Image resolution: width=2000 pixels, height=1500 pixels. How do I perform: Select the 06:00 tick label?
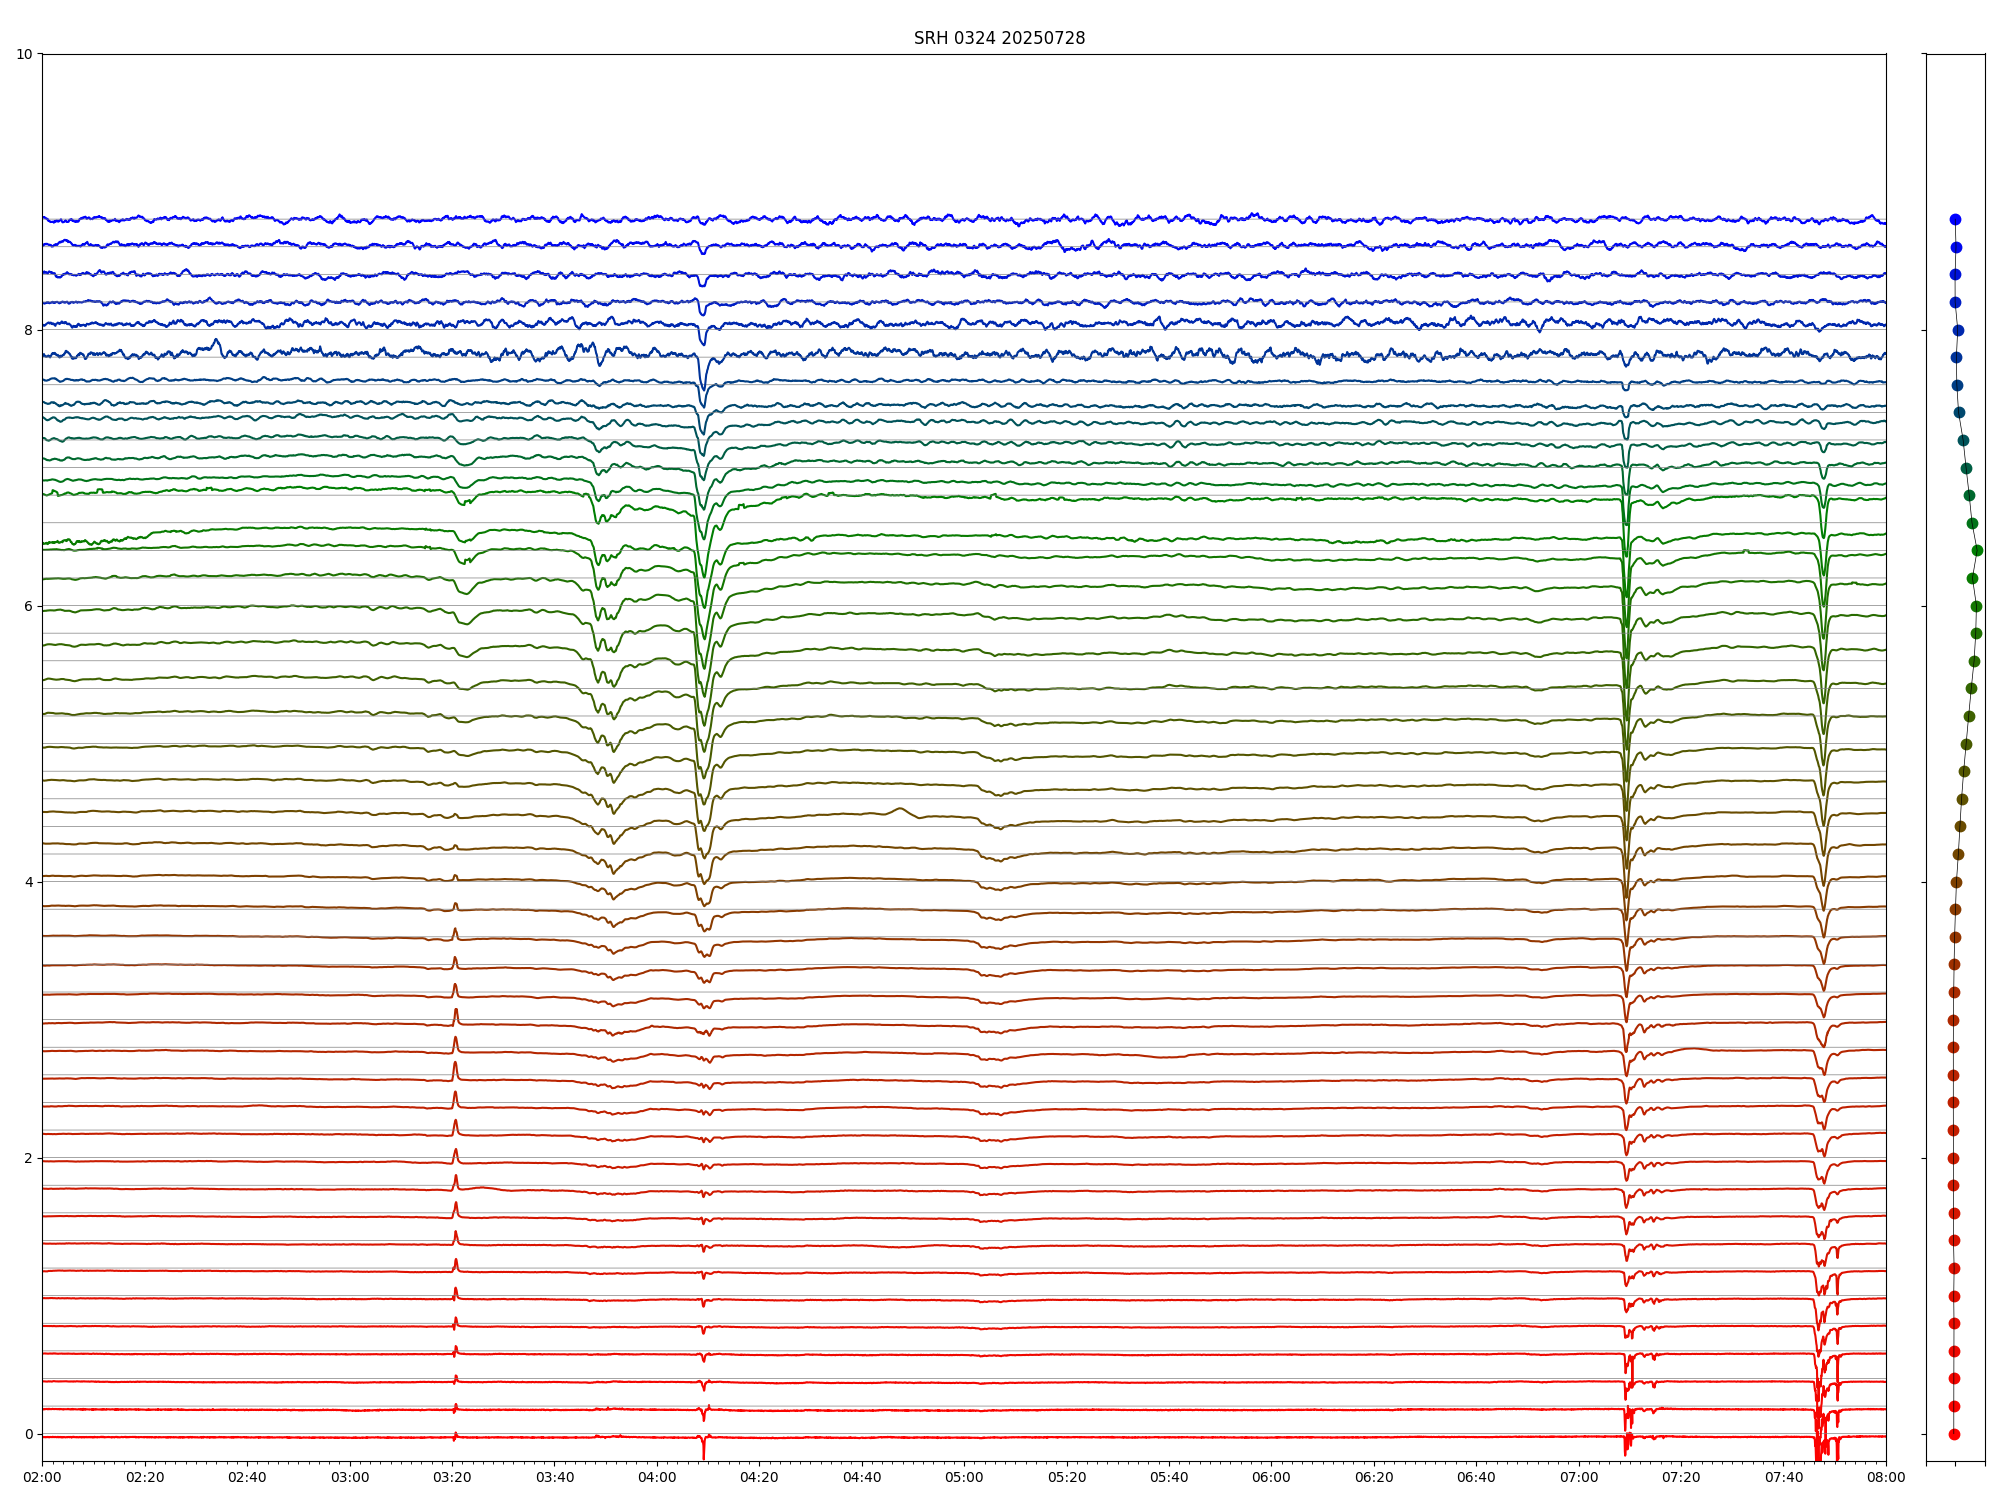(1271, 1477)
